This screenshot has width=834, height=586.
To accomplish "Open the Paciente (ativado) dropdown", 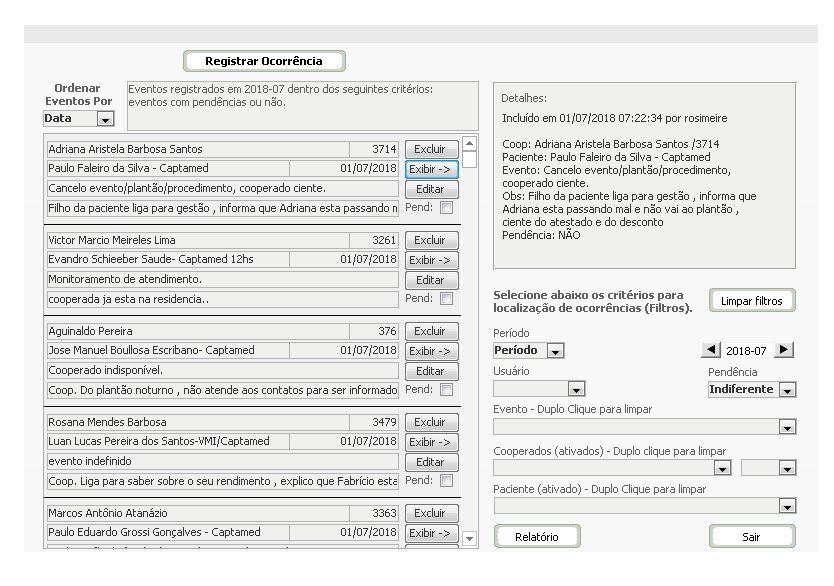I will [787, 506].
